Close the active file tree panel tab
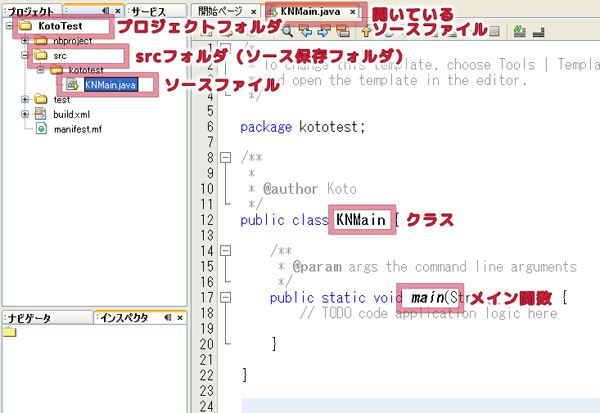Screen dimensions: 600x413 (x=118, y=11)
